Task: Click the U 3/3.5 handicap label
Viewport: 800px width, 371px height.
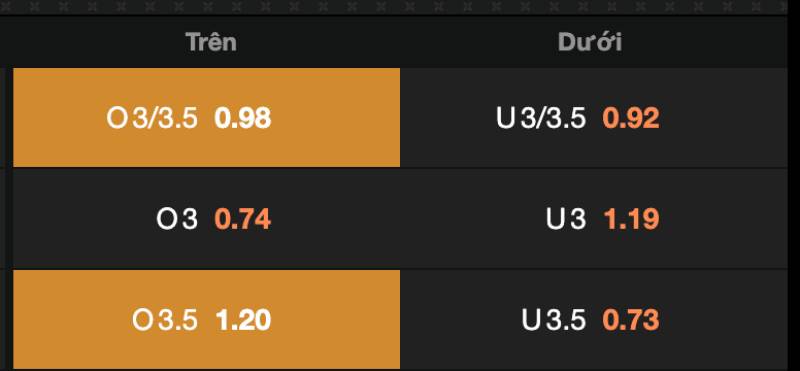Action: coord(541,118)
